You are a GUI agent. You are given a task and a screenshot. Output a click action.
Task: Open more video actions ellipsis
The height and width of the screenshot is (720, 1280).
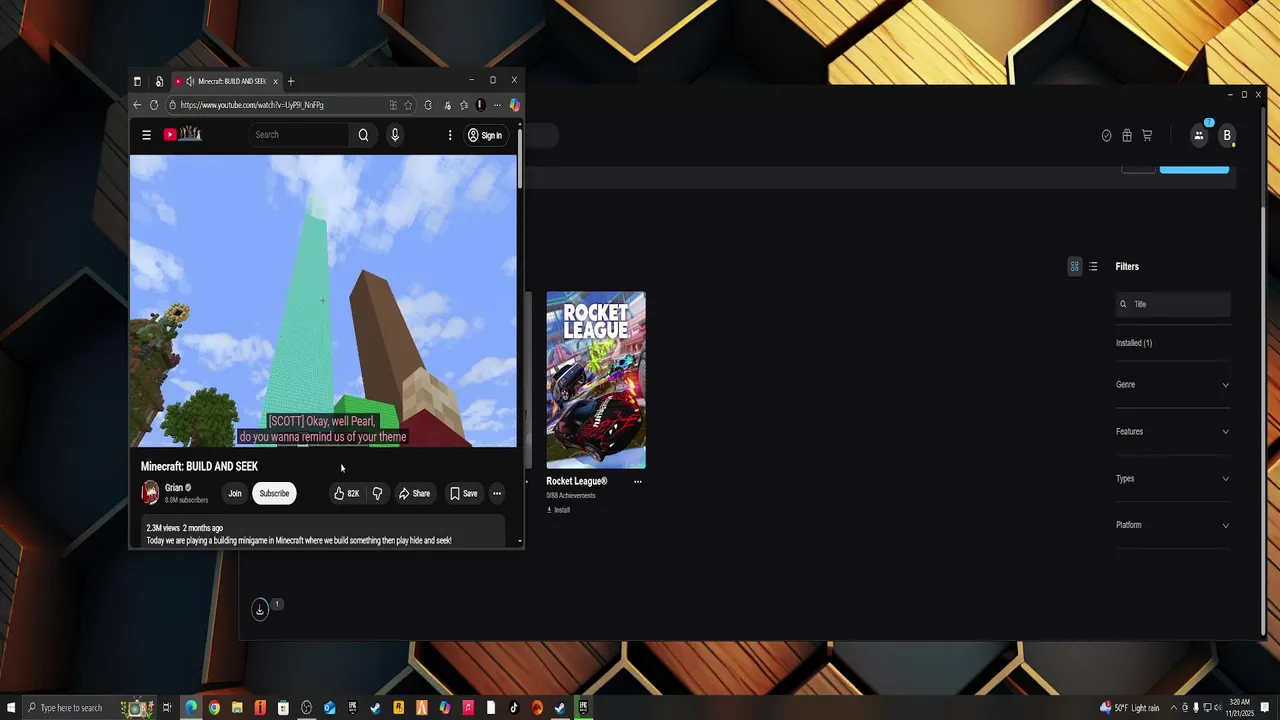(497, 493)
